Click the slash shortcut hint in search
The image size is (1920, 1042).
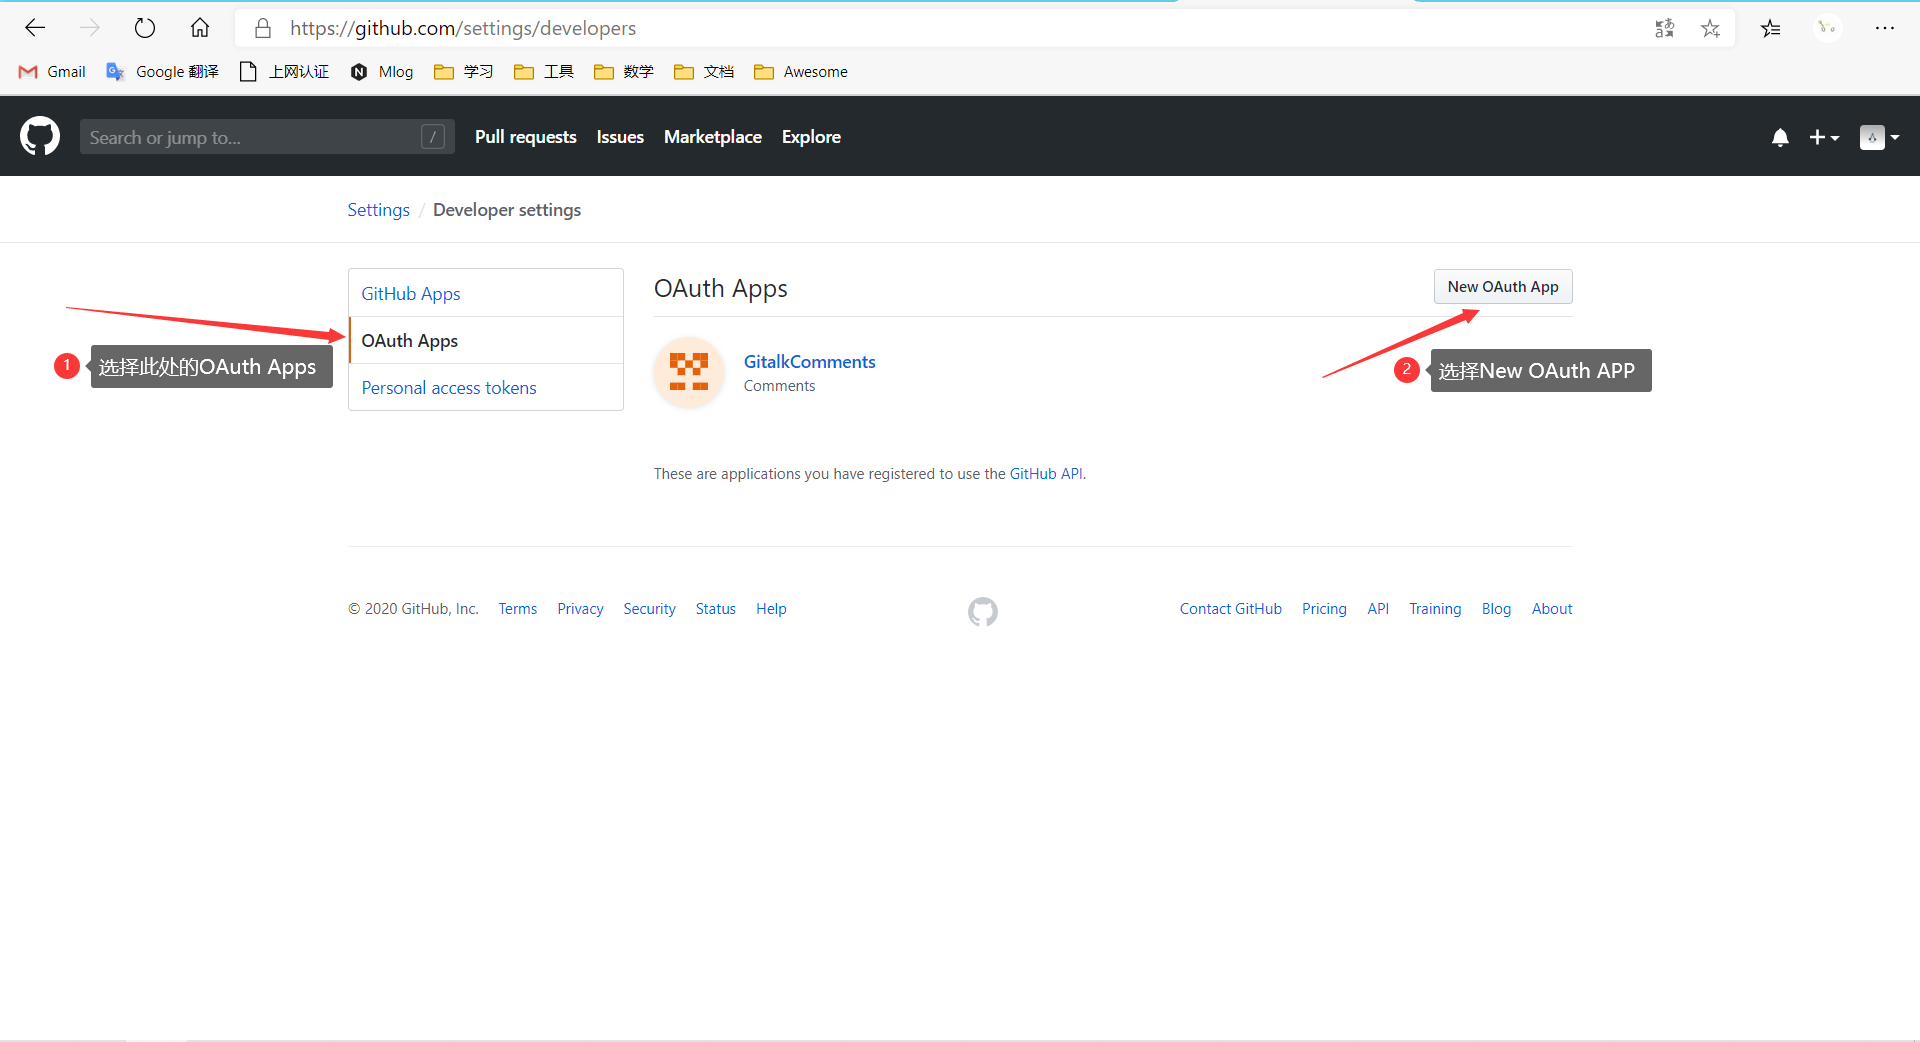point(433,137)
